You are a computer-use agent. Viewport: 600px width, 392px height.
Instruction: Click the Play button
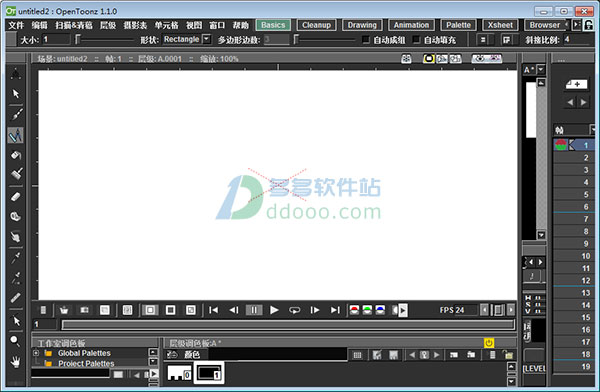[x=274, y=310]
